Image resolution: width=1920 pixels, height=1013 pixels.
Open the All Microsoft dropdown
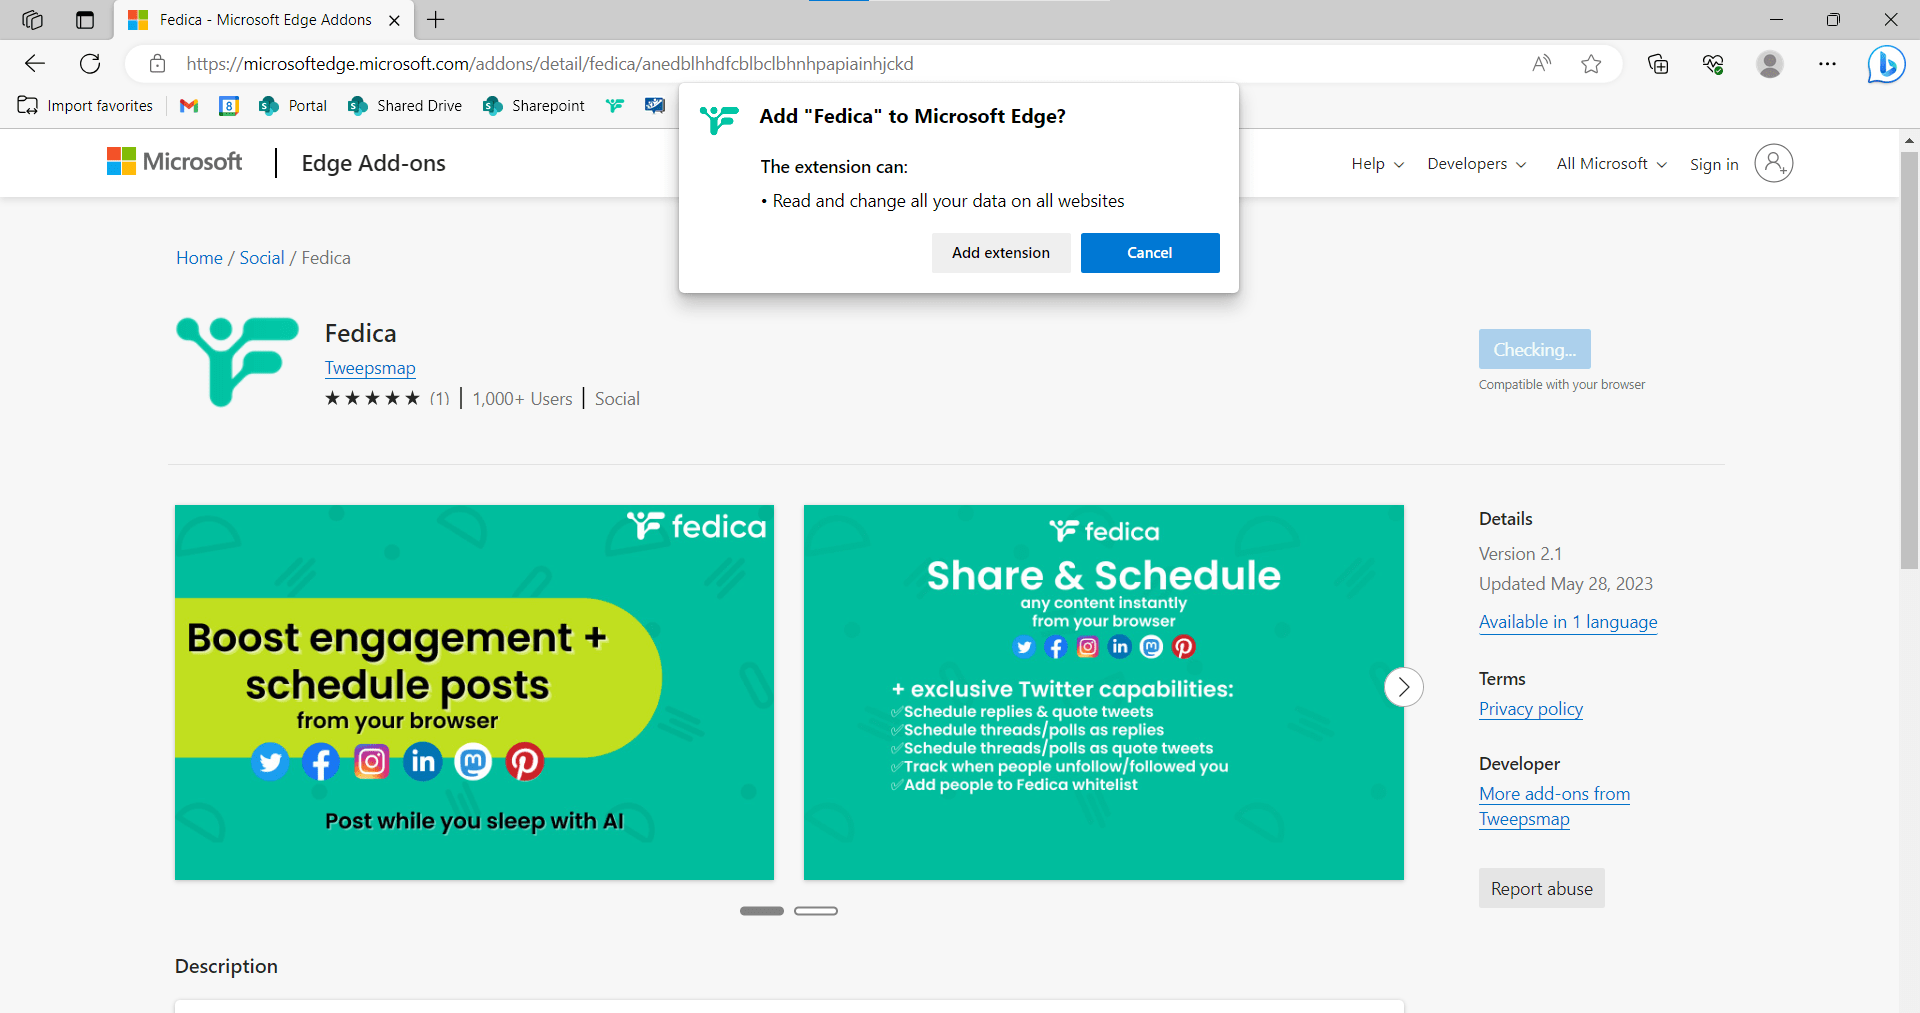(x=1609, y=163)
